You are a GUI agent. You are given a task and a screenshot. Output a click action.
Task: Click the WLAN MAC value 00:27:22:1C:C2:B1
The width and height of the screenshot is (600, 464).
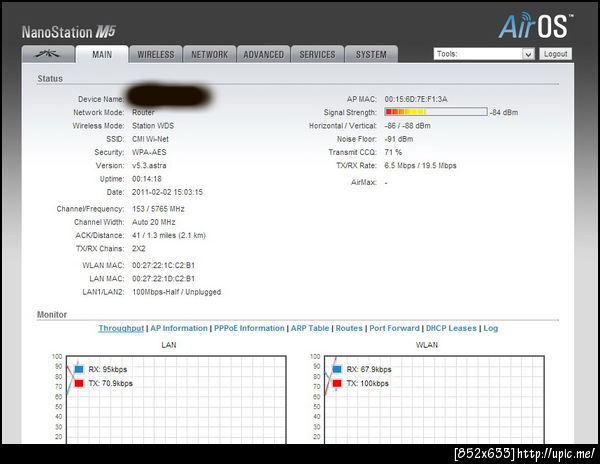tap(163, 265)
